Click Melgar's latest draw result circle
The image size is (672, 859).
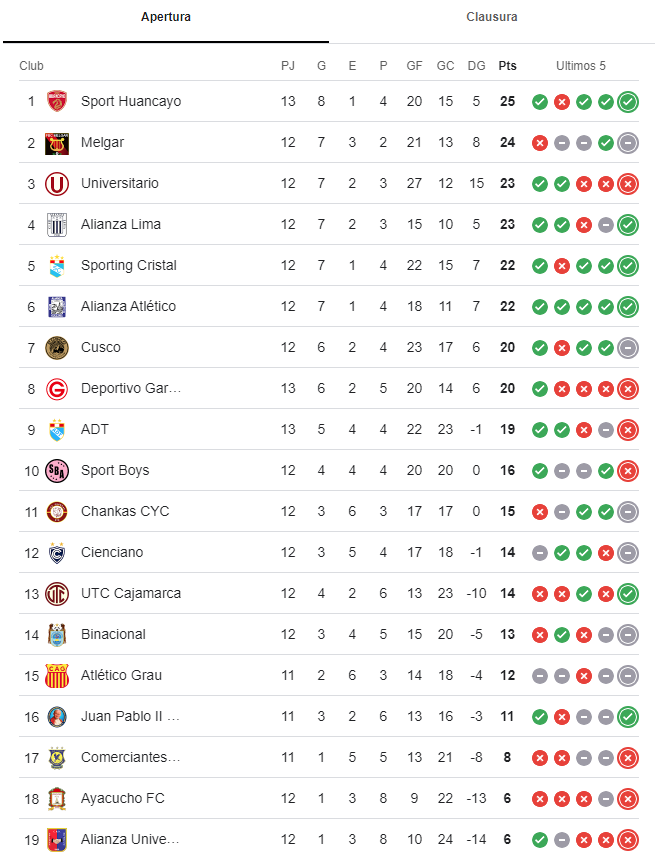pos(628,143)
